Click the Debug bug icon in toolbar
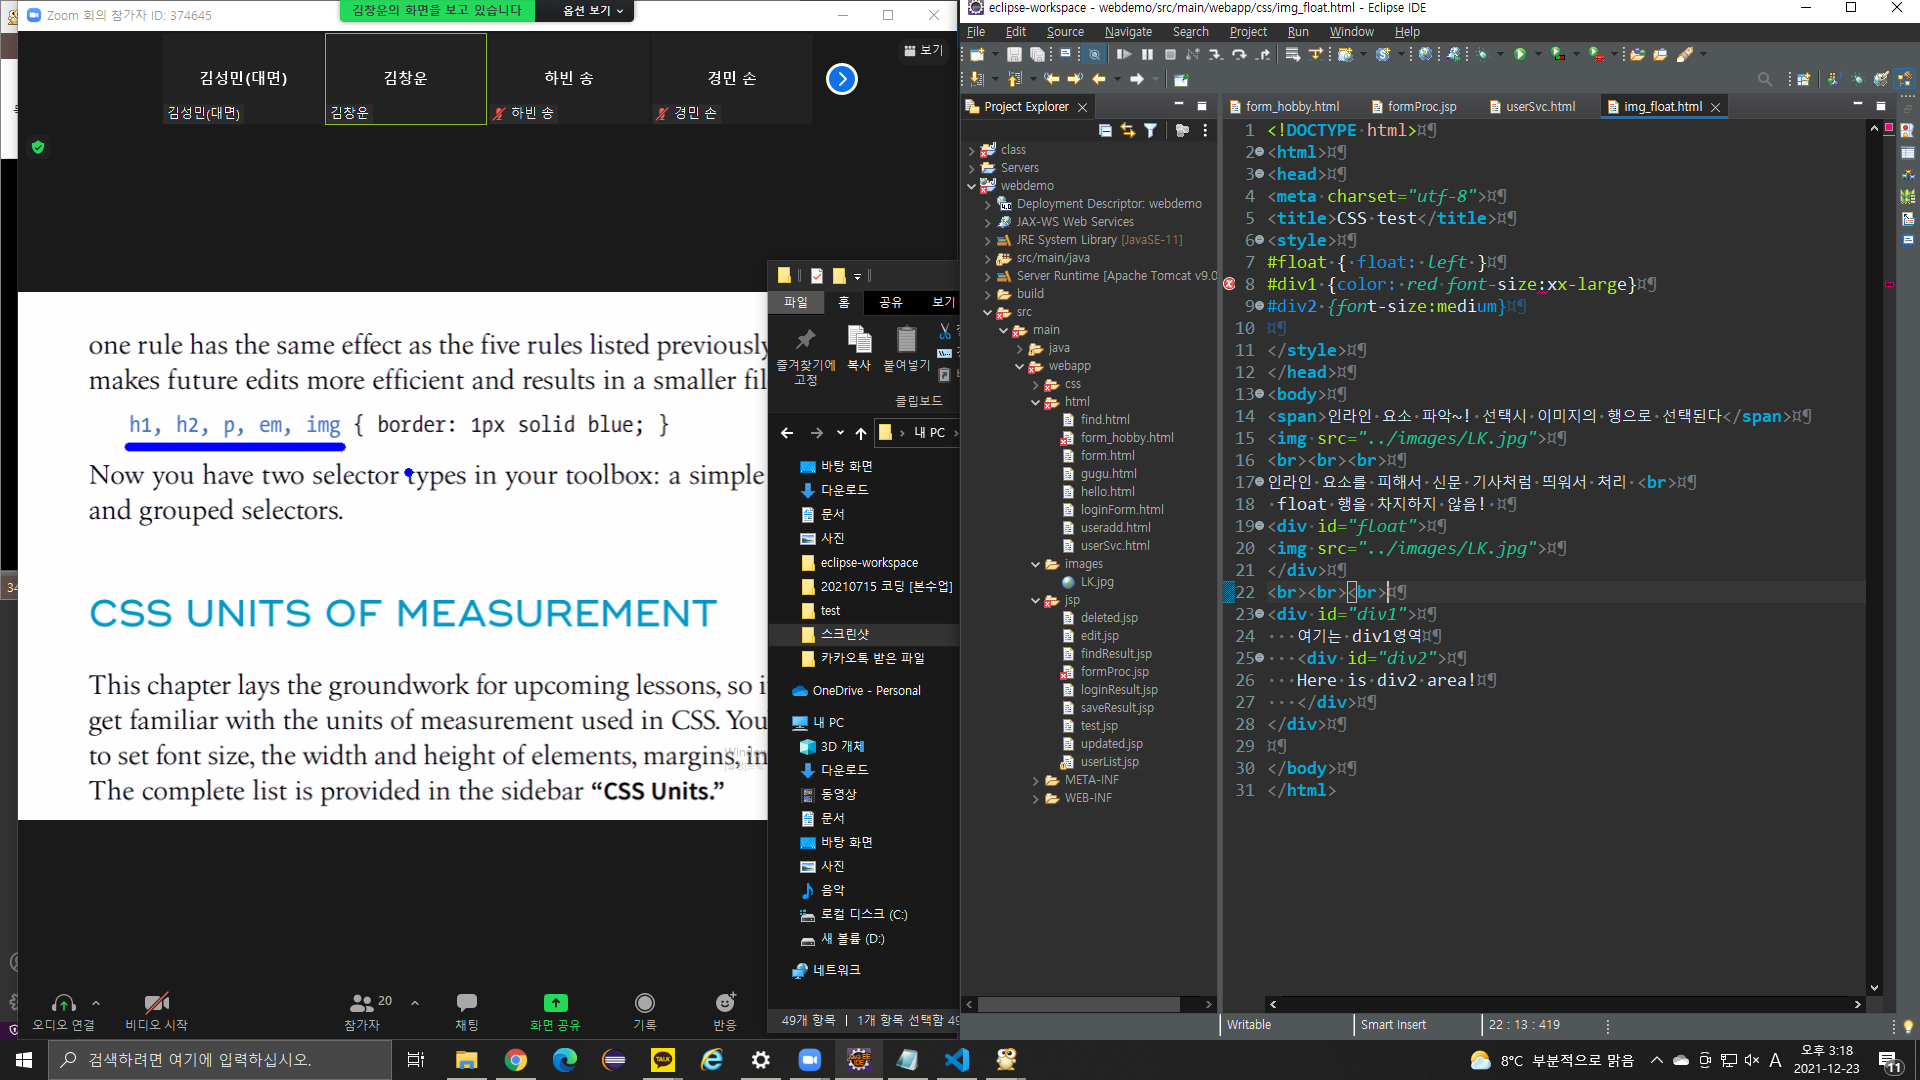This screenshot has height=1080, width=1920. [1483, 54]
